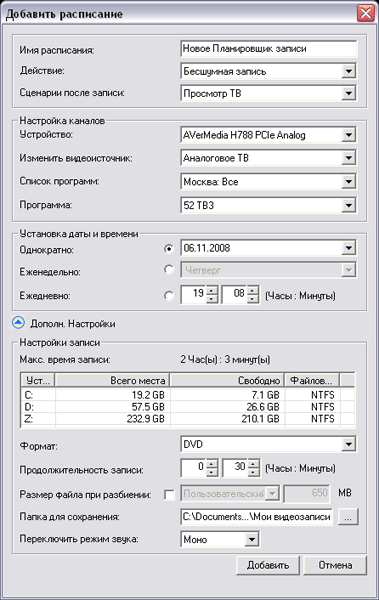Click the start hours field showing 19

tap(194, 294)
